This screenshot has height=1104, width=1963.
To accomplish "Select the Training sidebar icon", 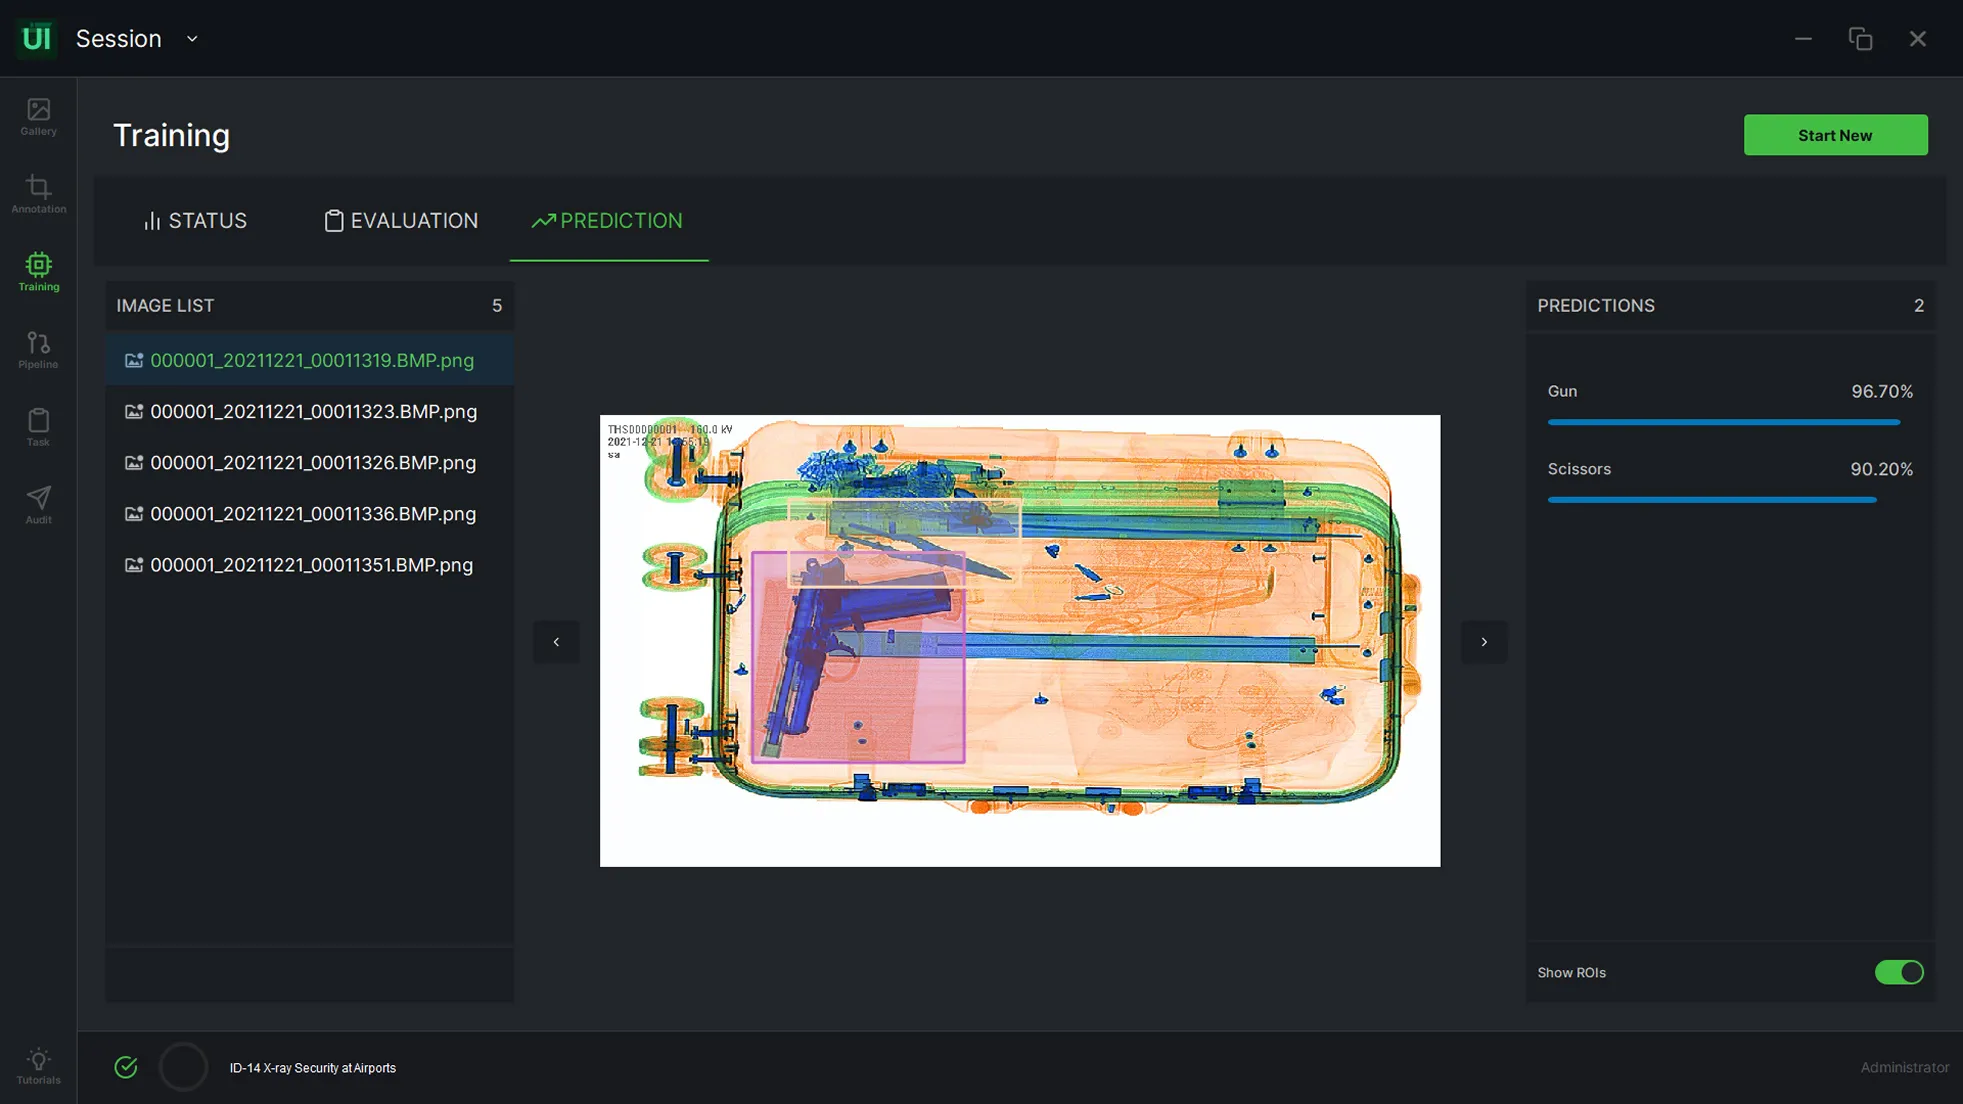I will coord(38,272).
